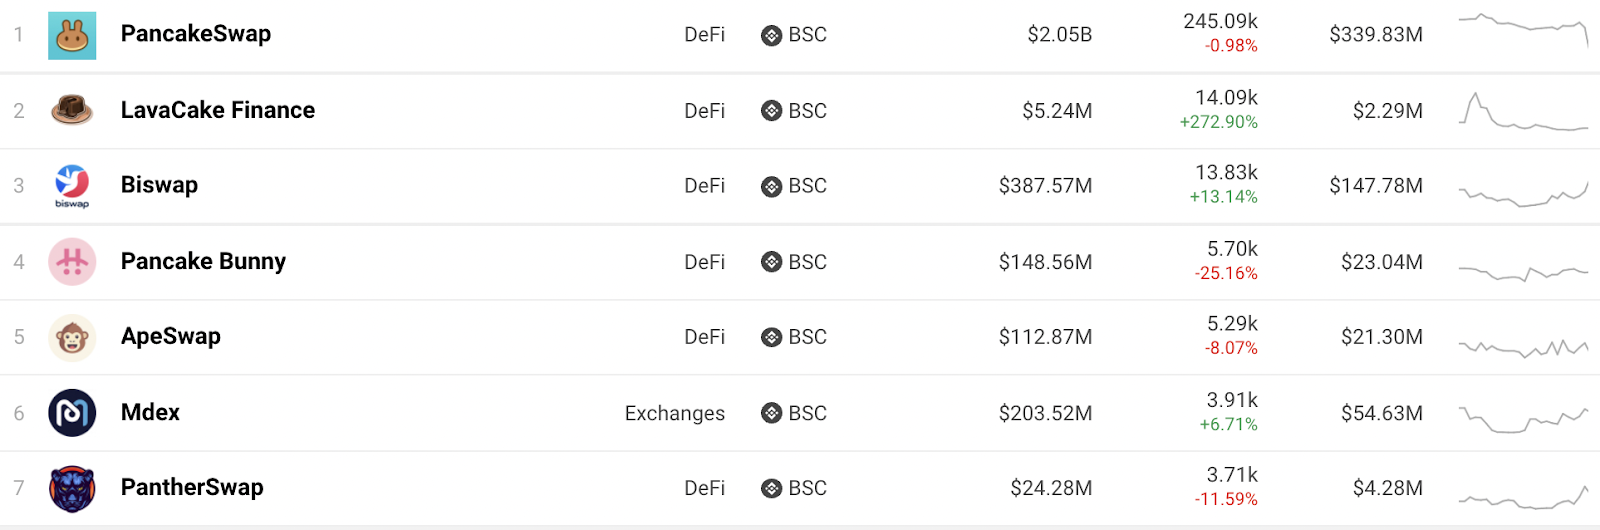View the LavaCake Finance sparkline chart

(x=1523, y=112)
